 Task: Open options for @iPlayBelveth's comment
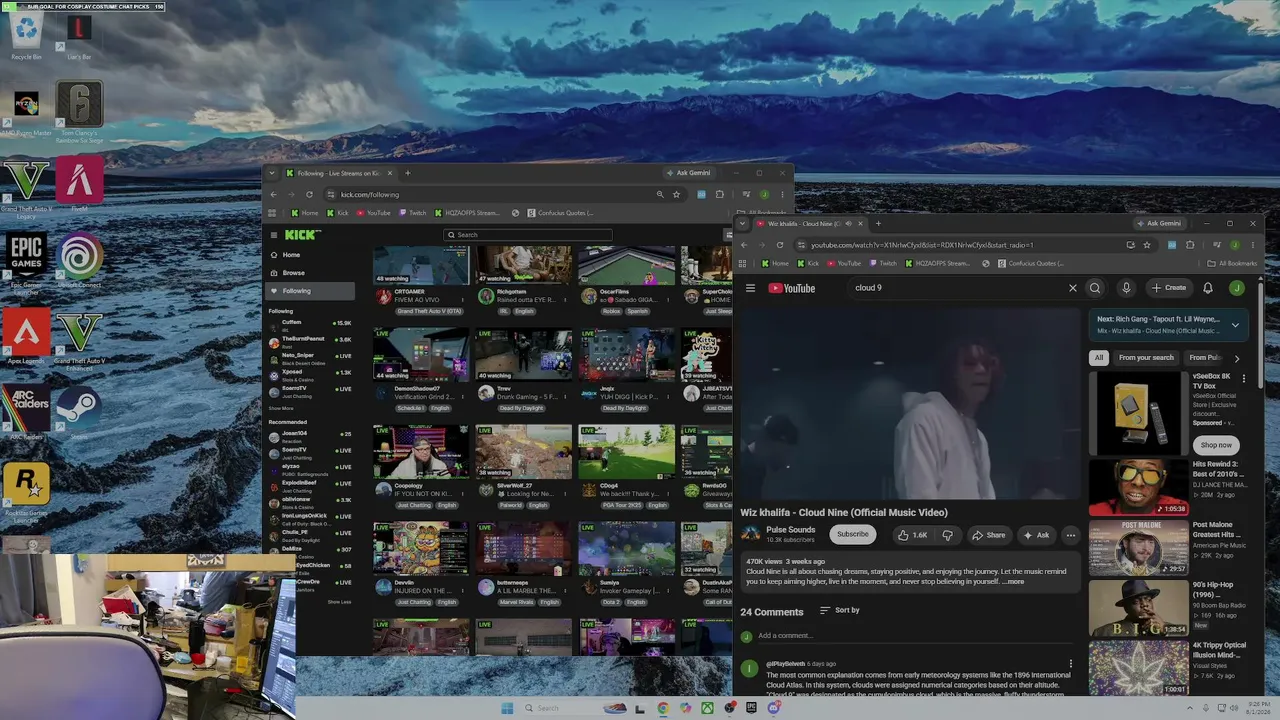pos(1070,664)
